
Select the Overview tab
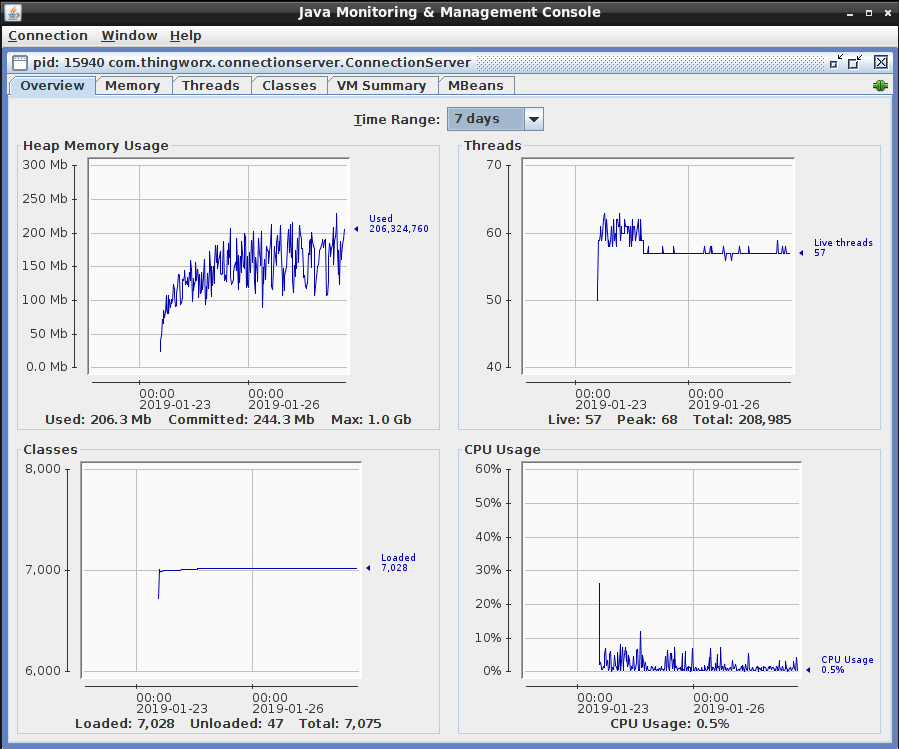point(52,86)
